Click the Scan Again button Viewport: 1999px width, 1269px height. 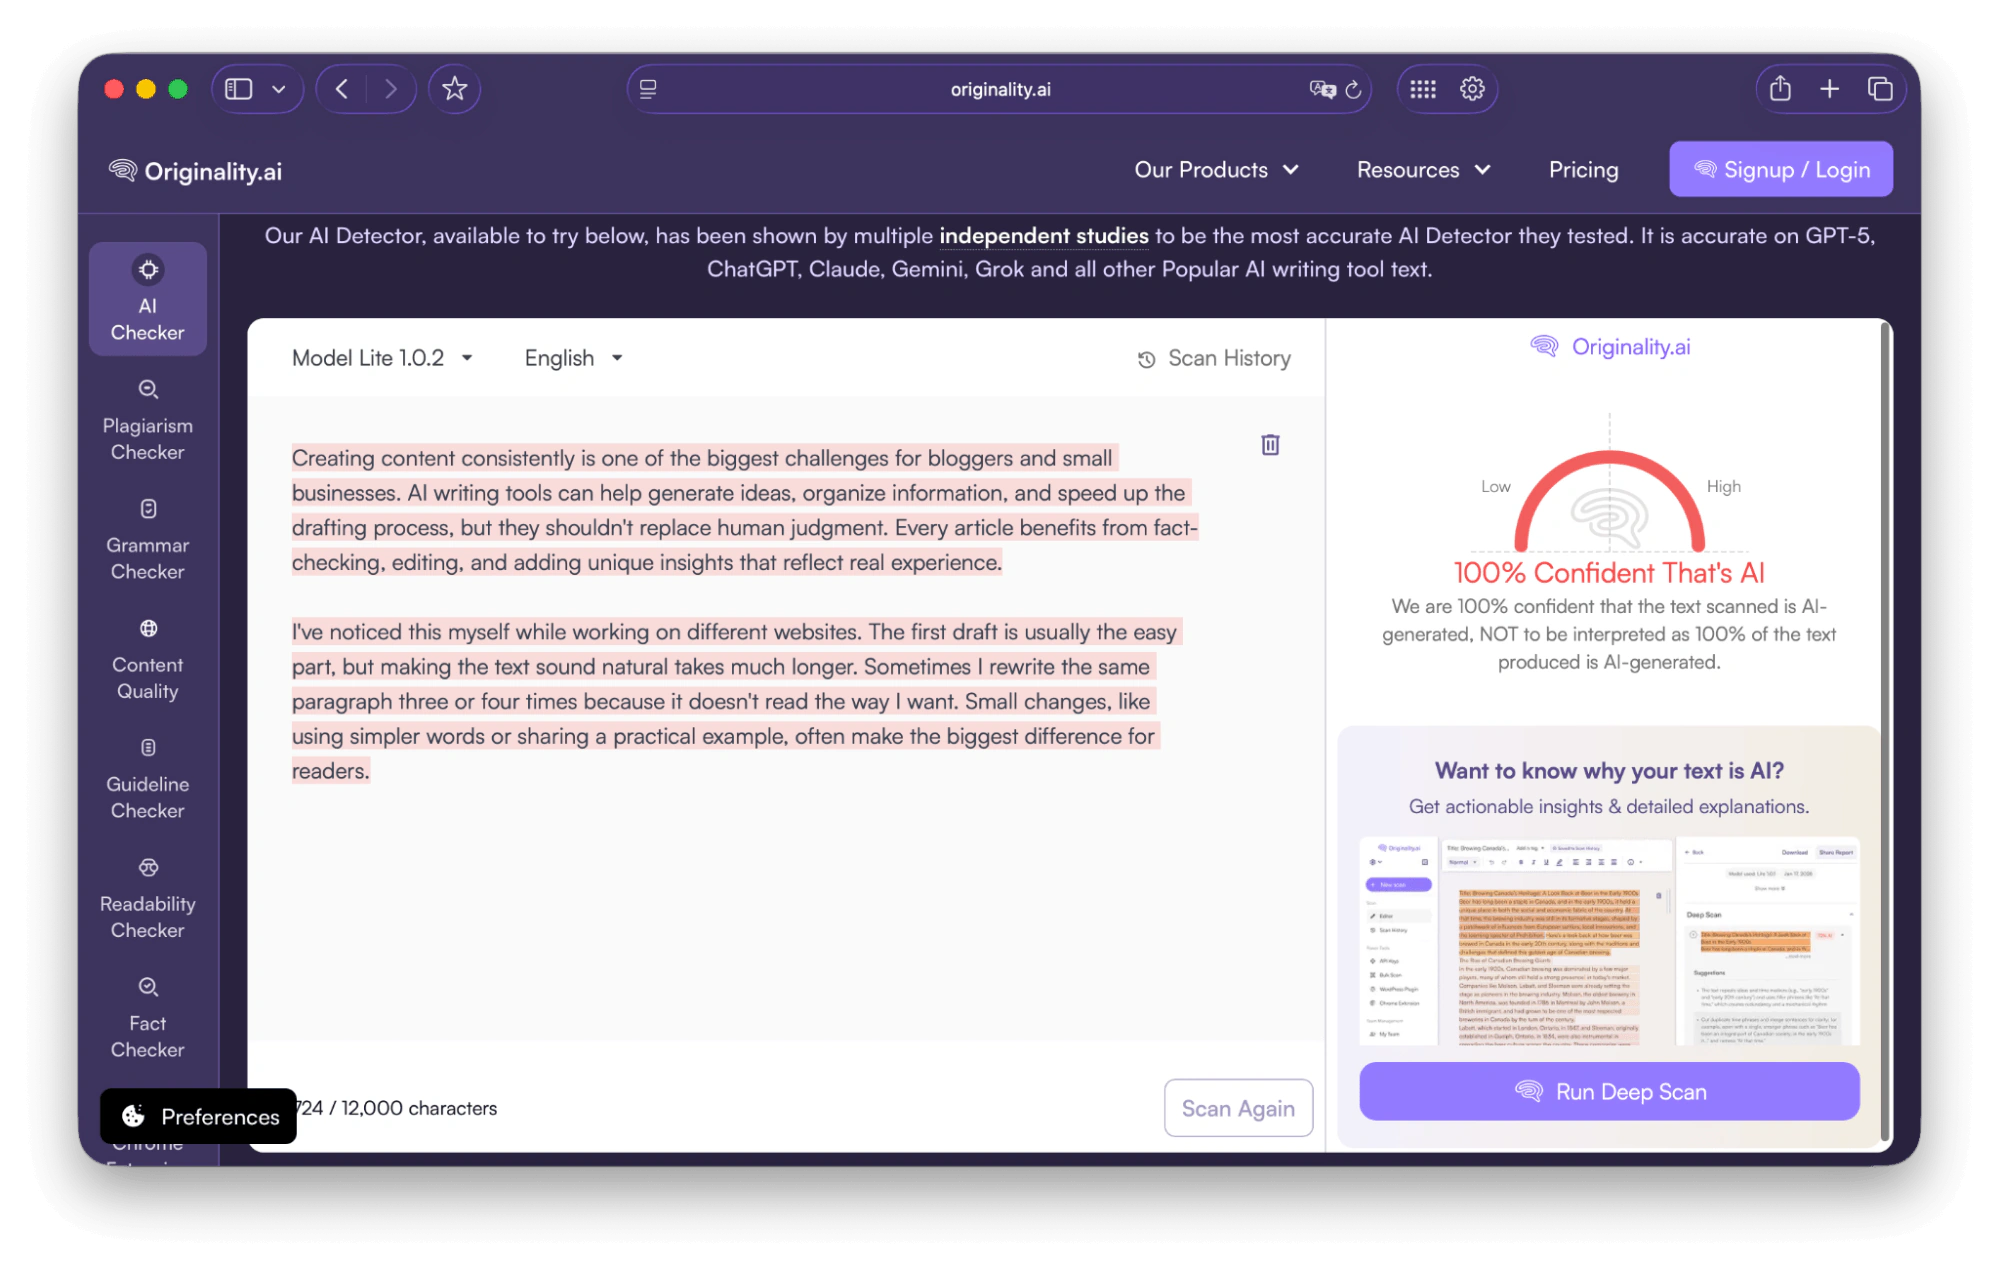(1238, 1108)
